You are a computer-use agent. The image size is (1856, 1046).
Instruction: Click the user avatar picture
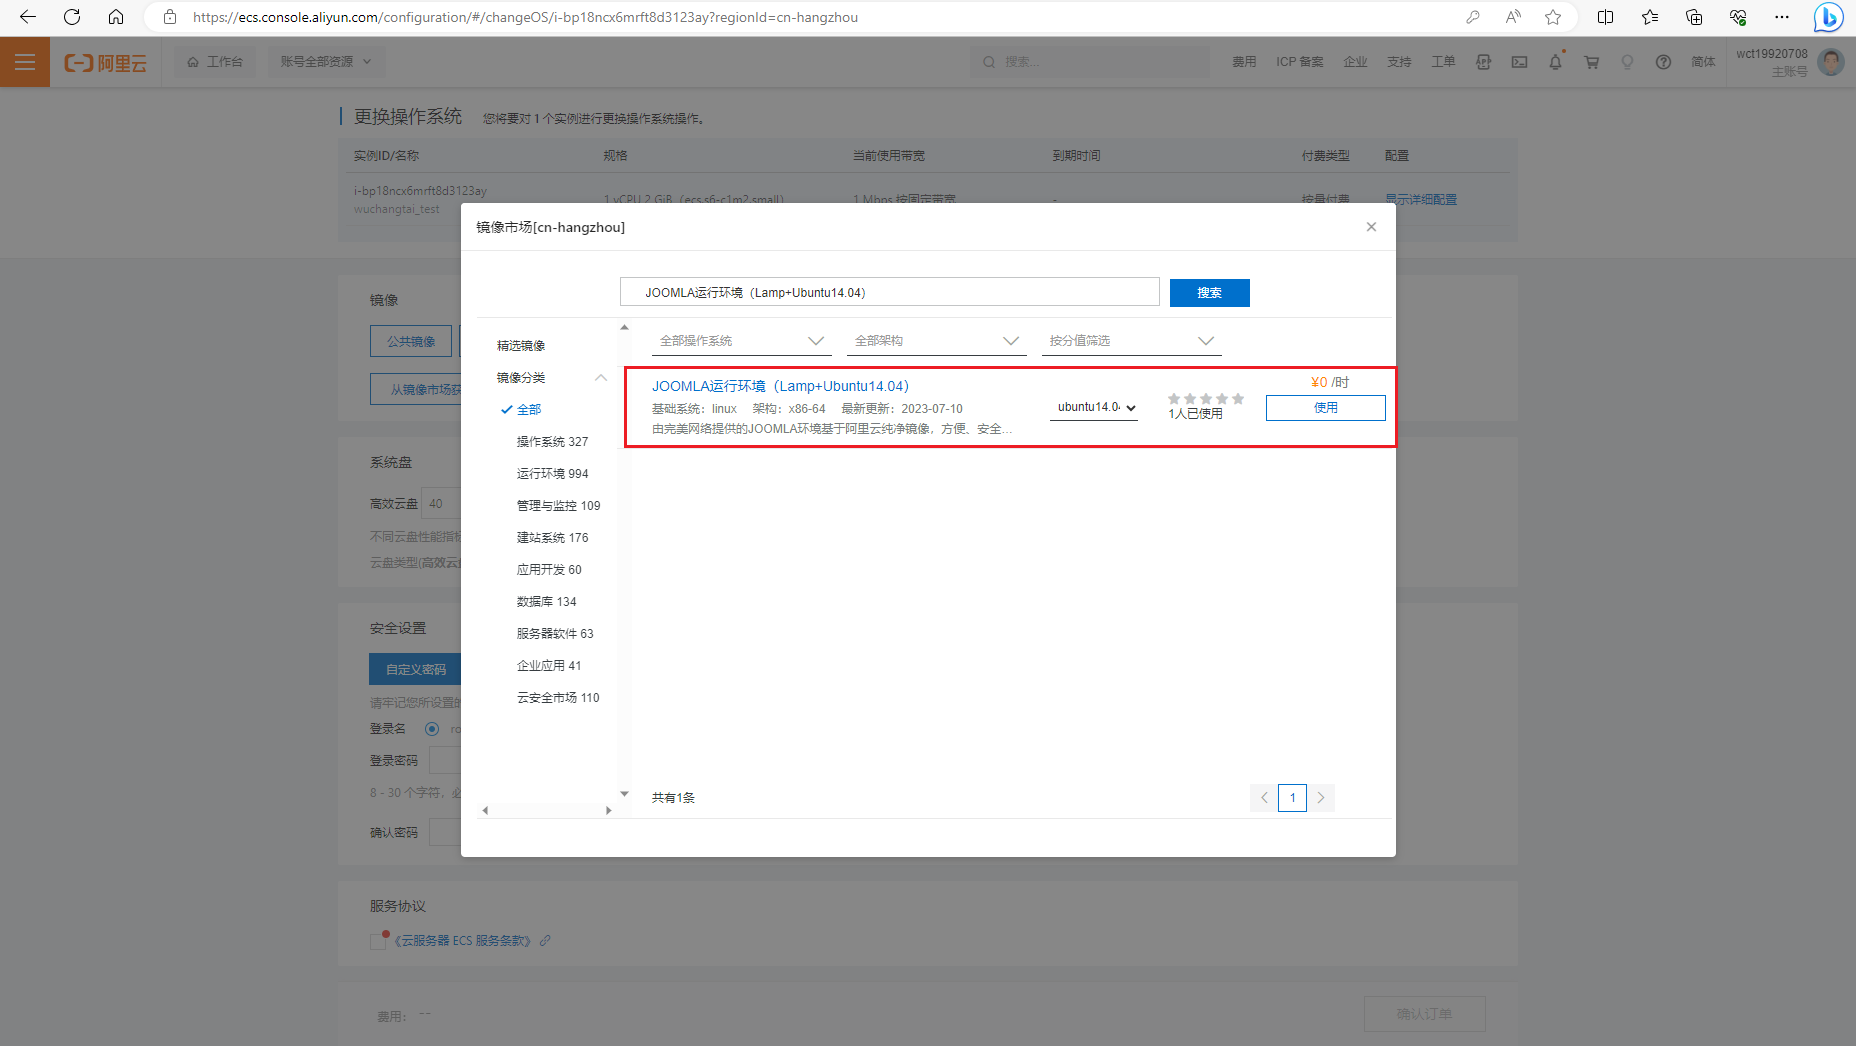tap(1831, 62)
